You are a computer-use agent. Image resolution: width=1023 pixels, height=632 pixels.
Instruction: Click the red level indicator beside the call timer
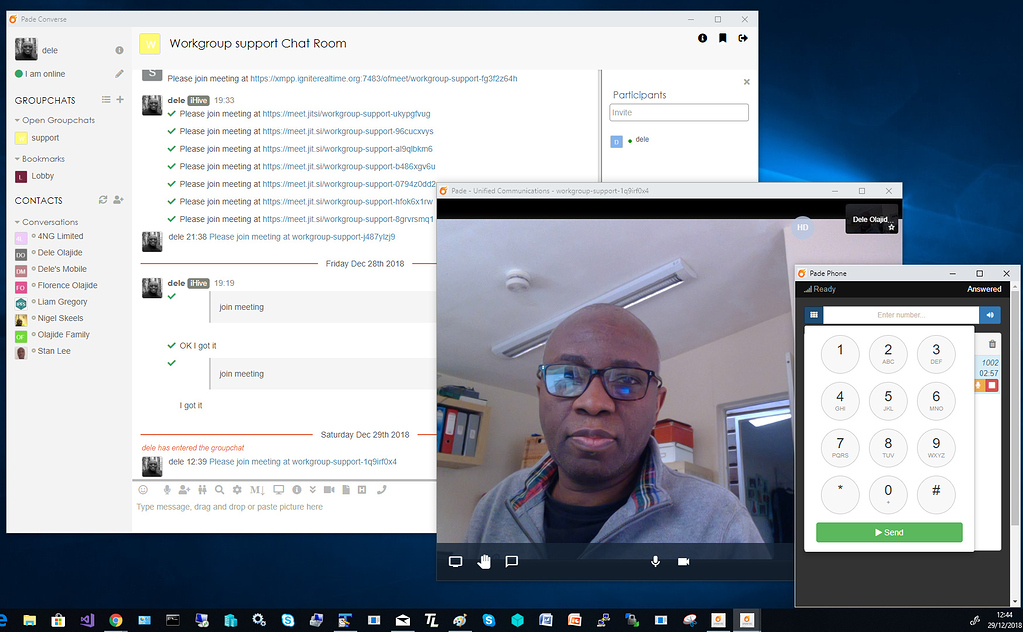coord(992,385)
